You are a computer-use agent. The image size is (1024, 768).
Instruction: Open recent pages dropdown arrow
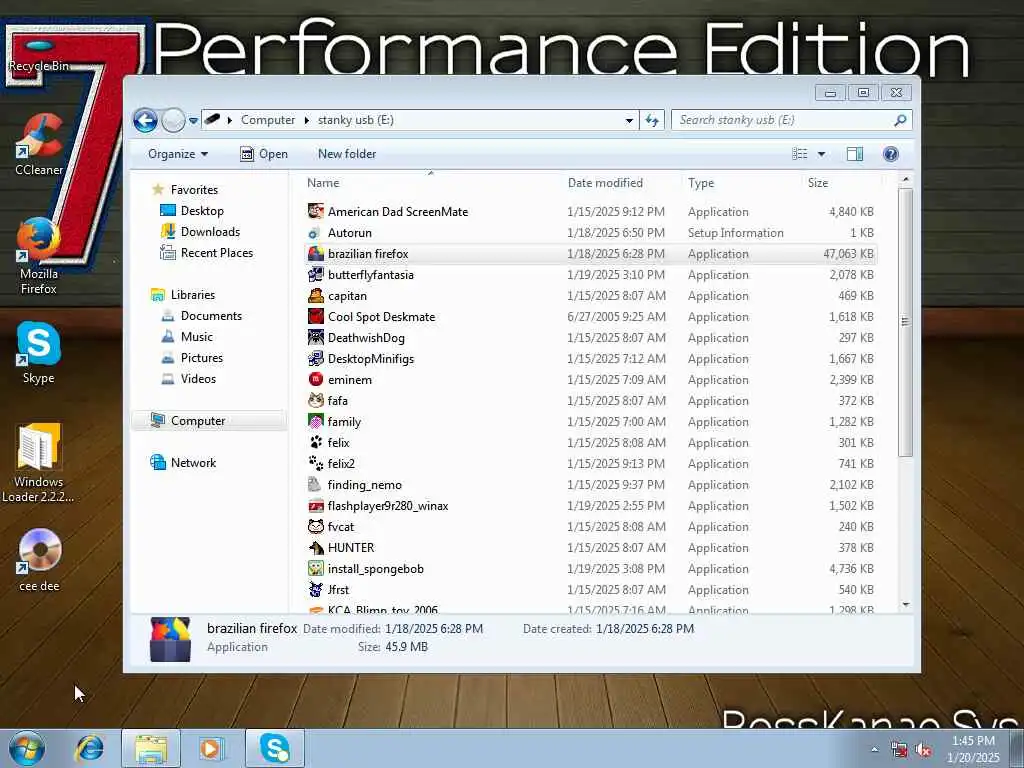[193, 120]
